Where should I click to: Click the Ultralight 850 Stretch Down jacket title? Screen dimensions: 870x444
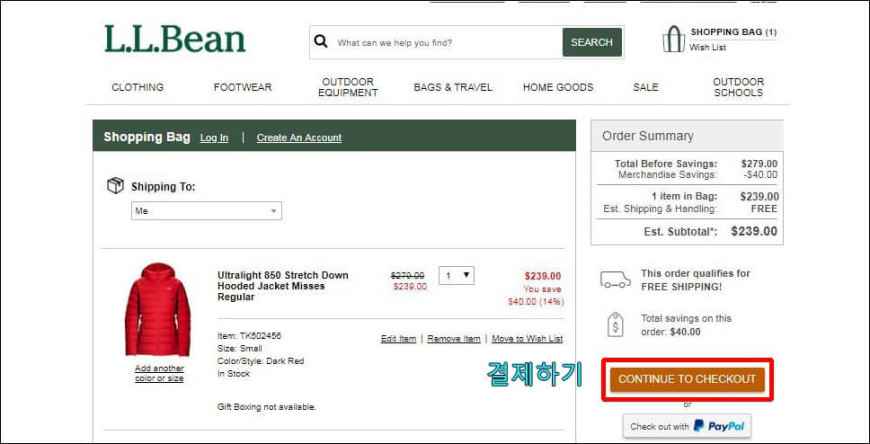[283, 286]
